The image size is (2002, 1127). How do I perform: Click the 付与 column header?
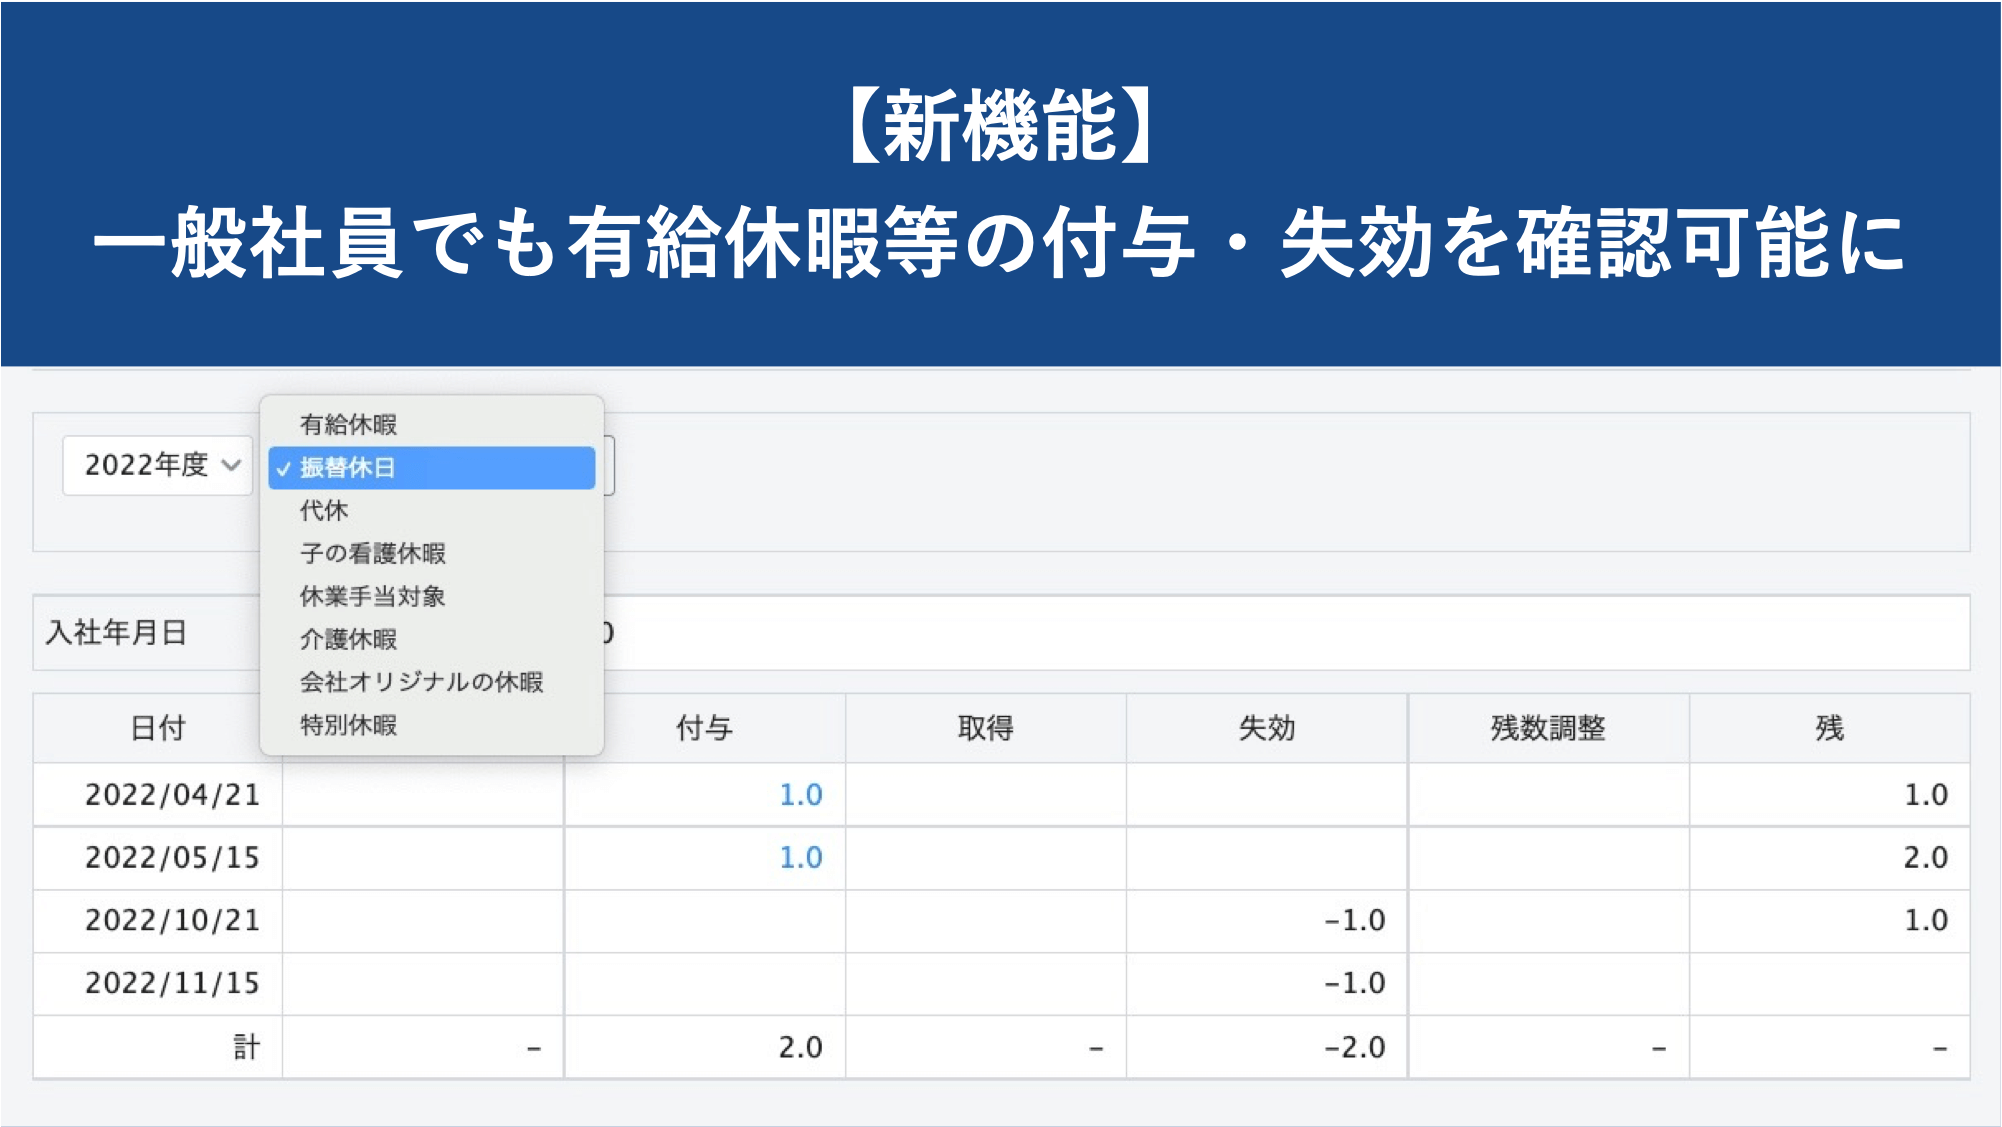tap(704, 728)
